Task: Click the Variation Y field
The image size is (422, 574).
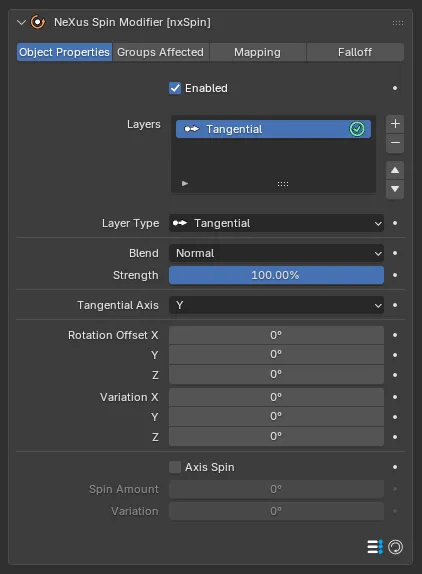Action: click(276, 417)
